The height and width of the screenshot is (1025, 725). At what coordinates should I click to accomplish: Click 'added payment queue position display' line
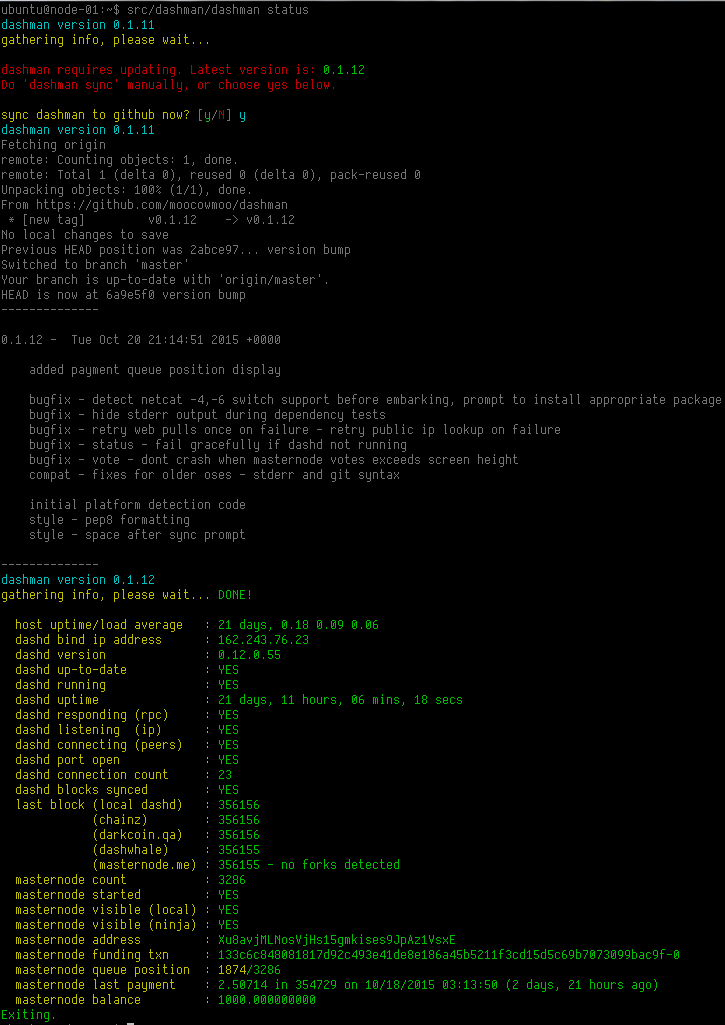click(x=155, y=370)
